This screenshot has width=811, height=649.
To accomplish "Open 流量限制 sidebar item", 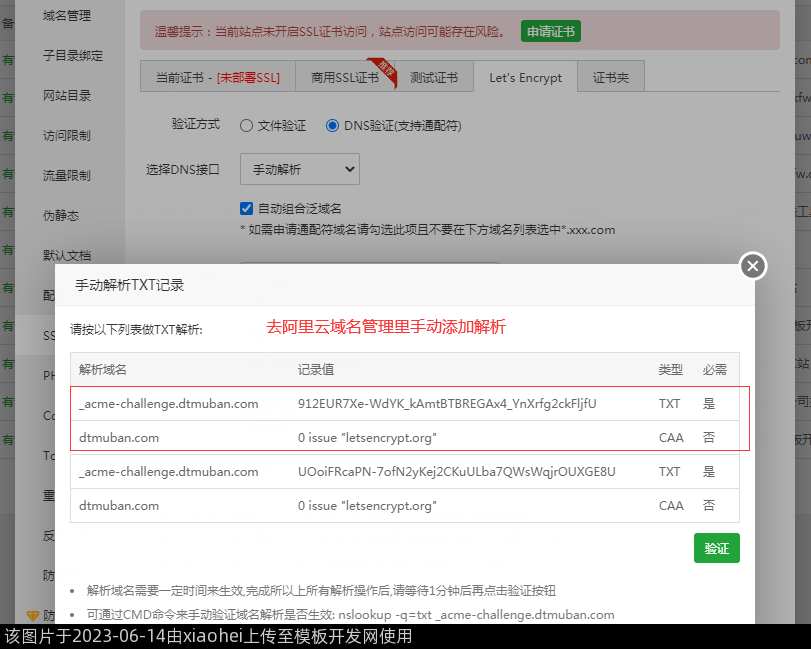I will (x=67, y=176).
